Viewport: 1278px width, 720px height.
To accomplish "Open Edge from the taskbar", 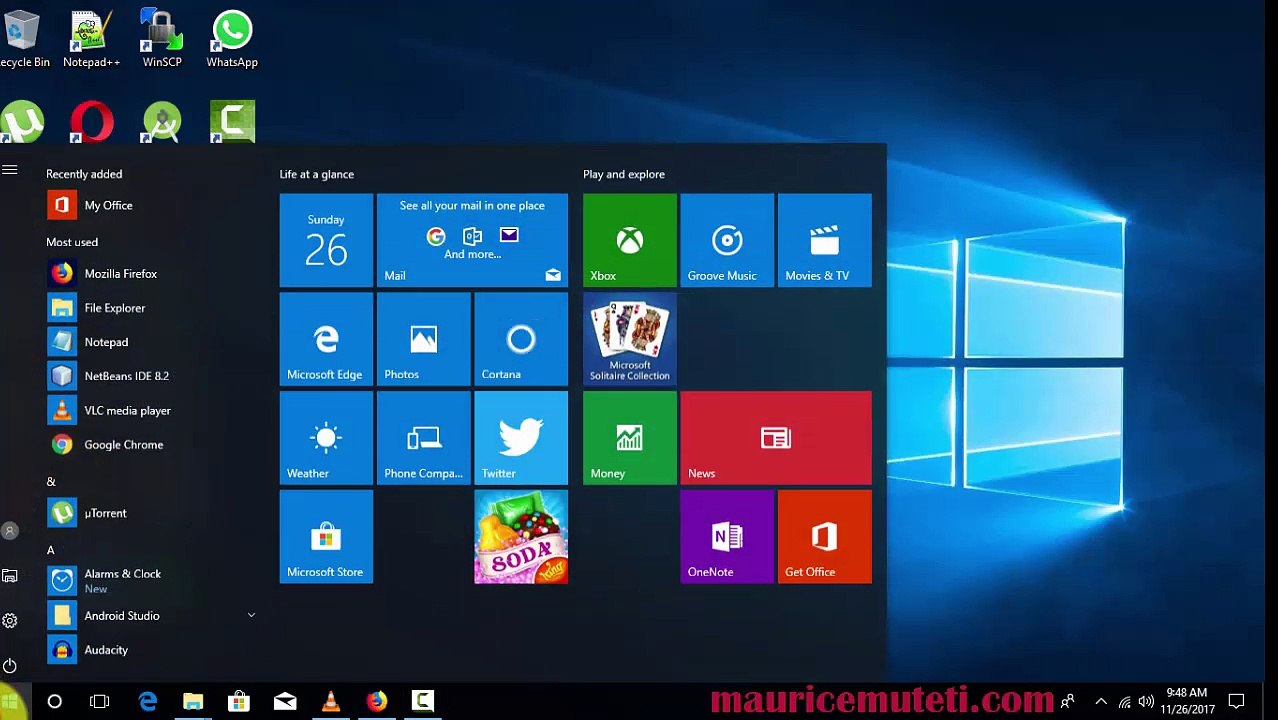I will pyautogui.click(x=148, y=702).
